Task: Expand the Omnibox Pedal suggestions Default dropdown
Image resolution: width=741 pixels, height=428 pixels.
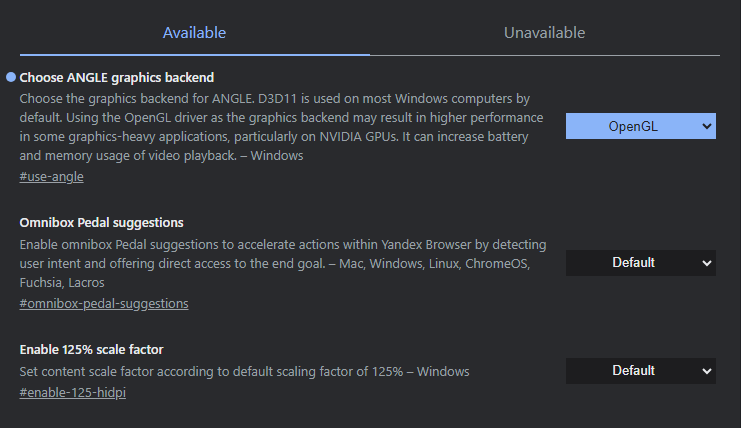Action: (x=640, y=263)
